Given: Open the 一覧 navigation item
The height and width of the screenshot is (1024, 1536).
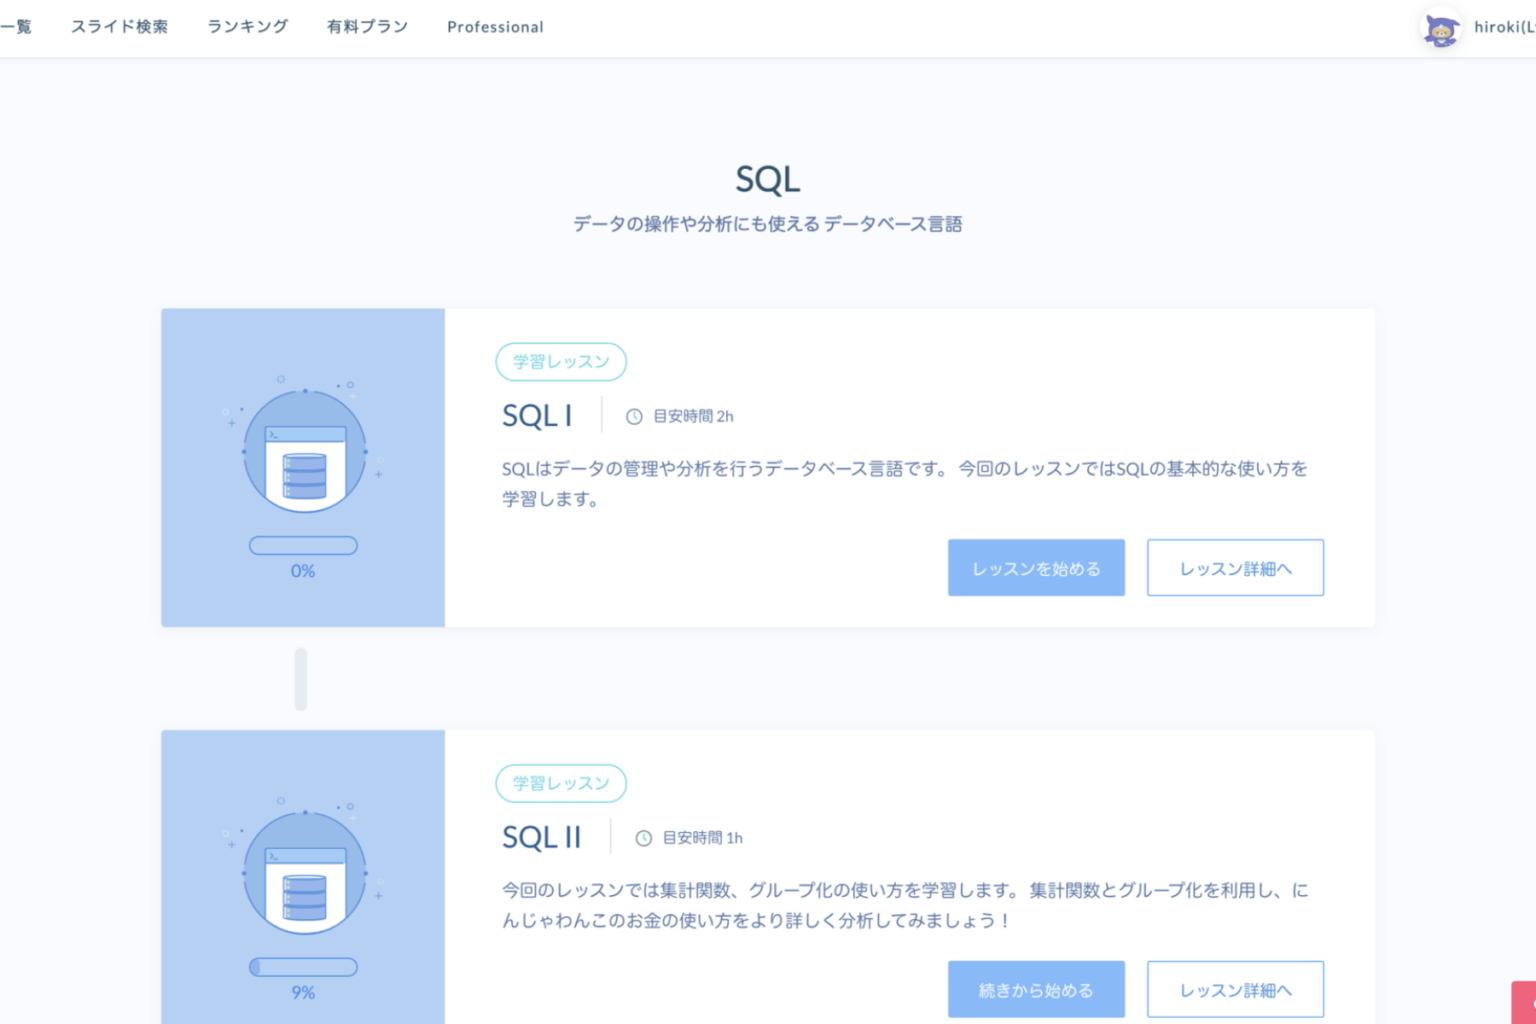Looking at the screenshot, I should point(17,27).
